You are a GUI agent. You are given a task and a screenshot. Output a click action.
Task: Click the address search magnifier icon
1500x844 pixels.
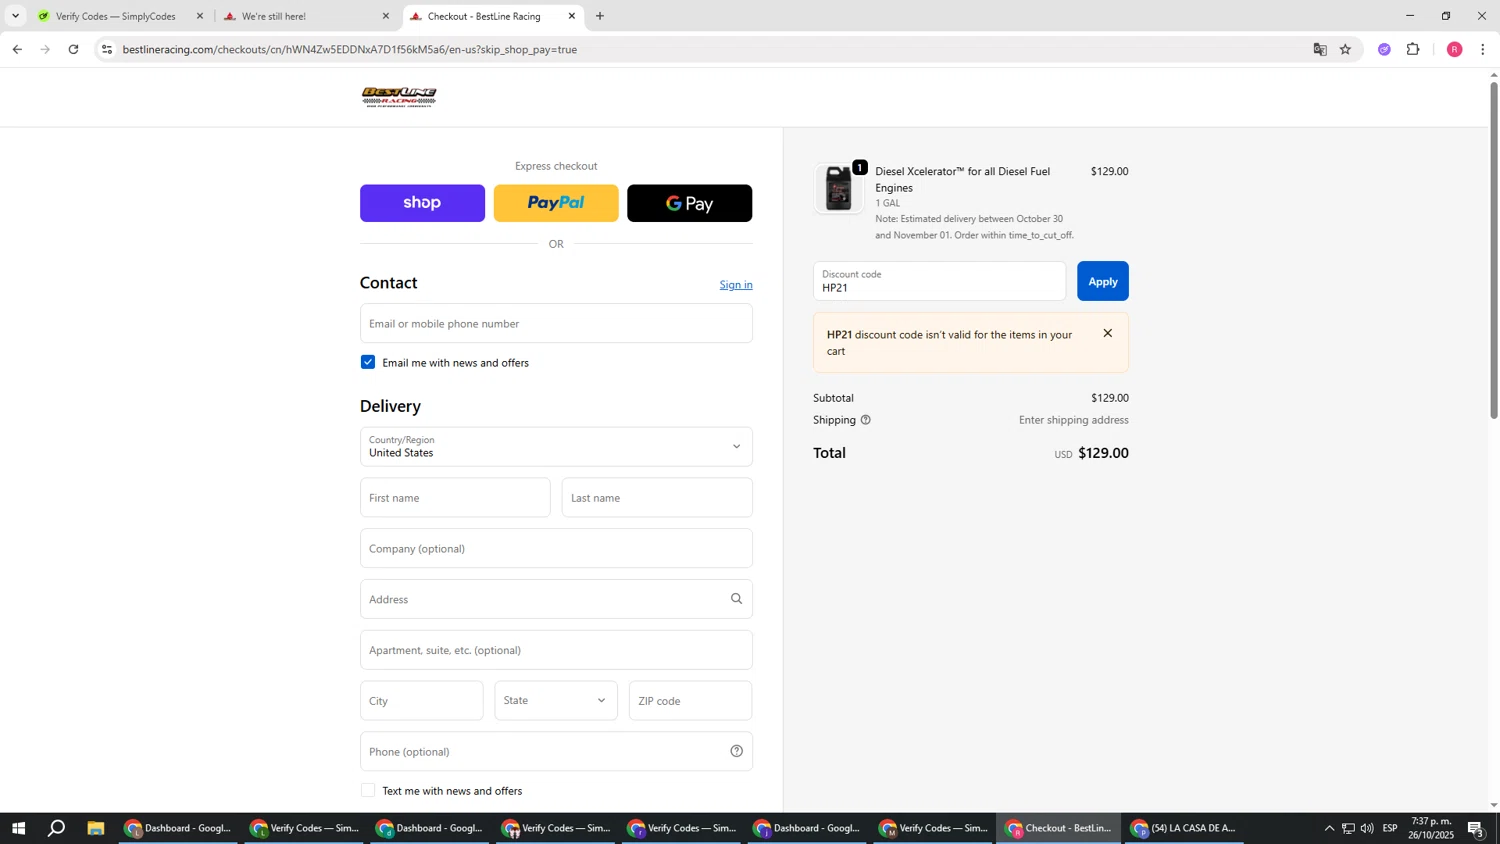[737, 599]
